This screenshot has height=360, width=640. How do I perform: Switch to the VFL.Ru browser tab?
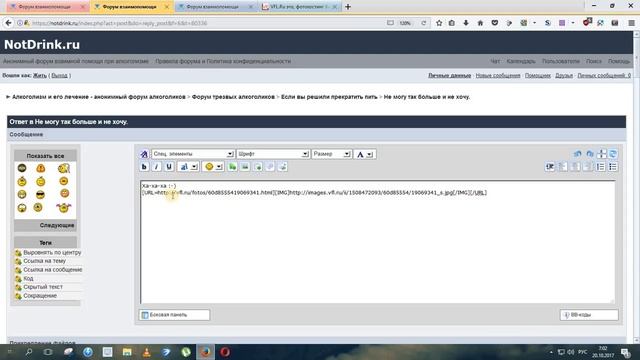pyautogui.click(x=299, y=7)
